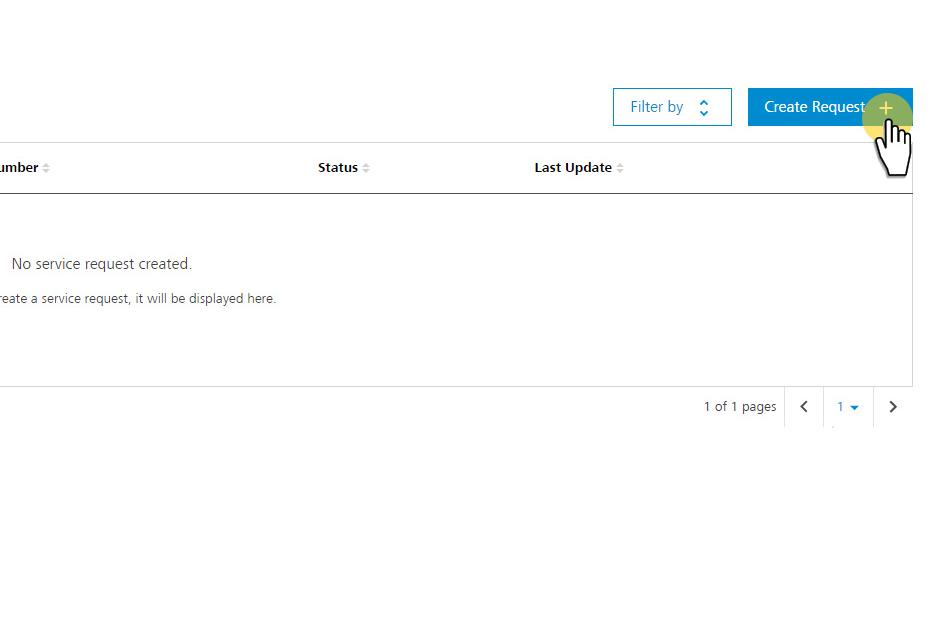937x625 pixels.
Task: Sort by the Last Update column header
Action: tap(572, 167)
